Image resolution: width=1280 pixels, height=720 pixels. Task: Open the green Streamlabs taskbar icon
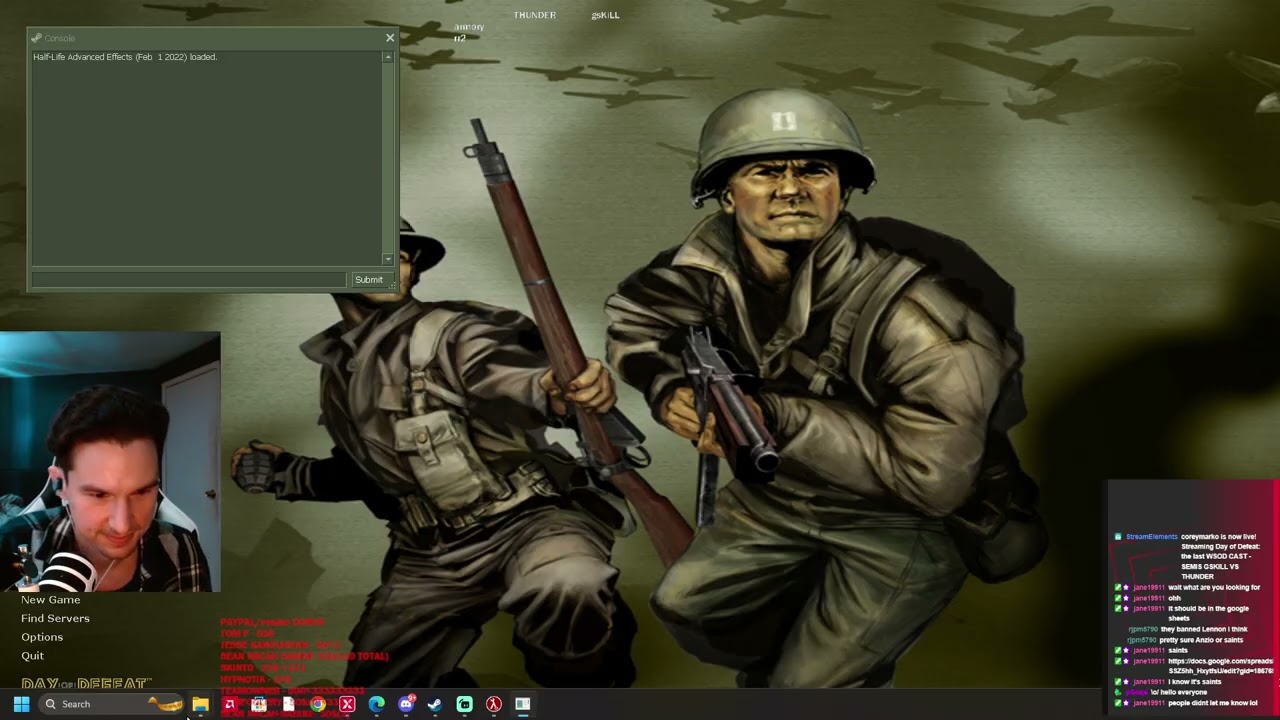(465, 704)
